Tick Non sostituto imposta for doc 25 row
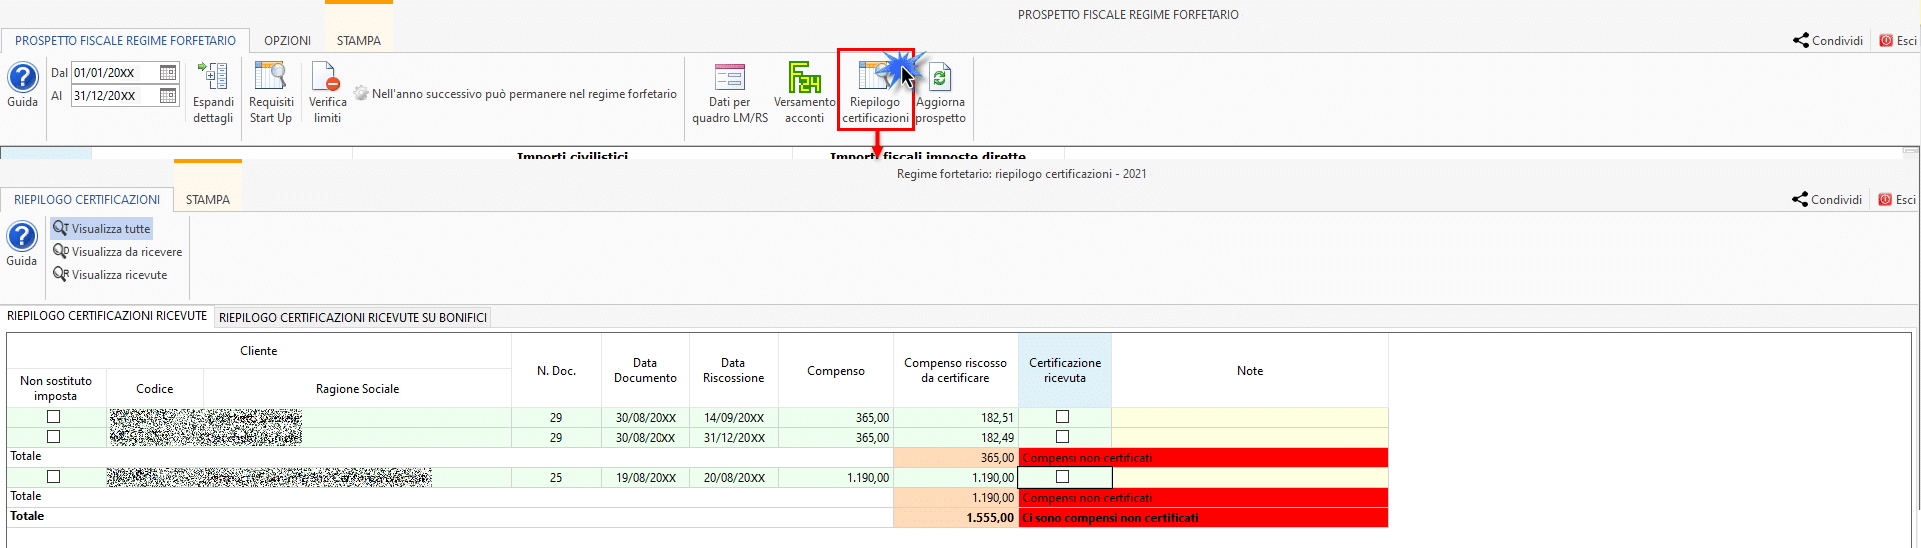Viewport: 1921px width, 548px height. click(54, 477)
